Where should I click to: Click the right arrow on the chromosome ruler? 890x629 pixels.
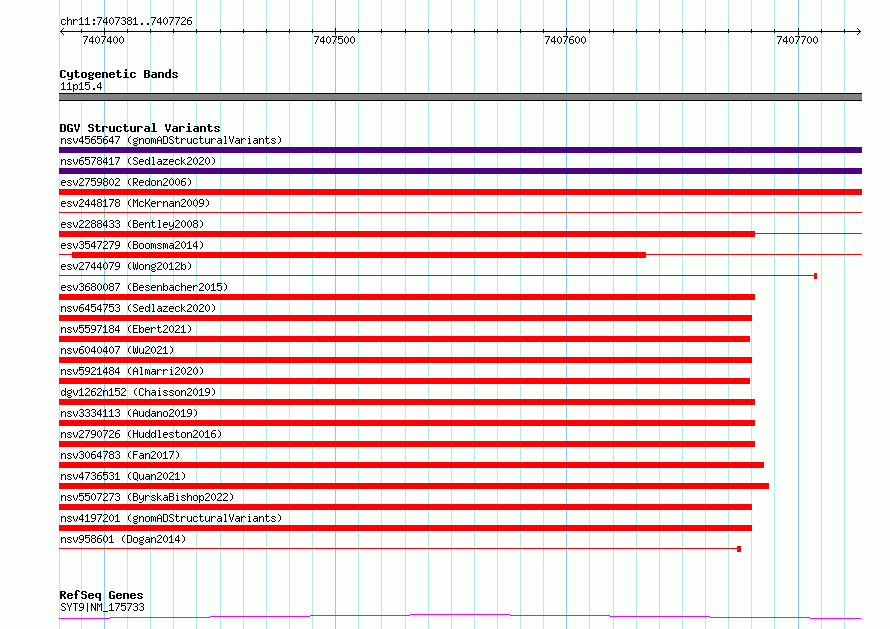[858, 32]
